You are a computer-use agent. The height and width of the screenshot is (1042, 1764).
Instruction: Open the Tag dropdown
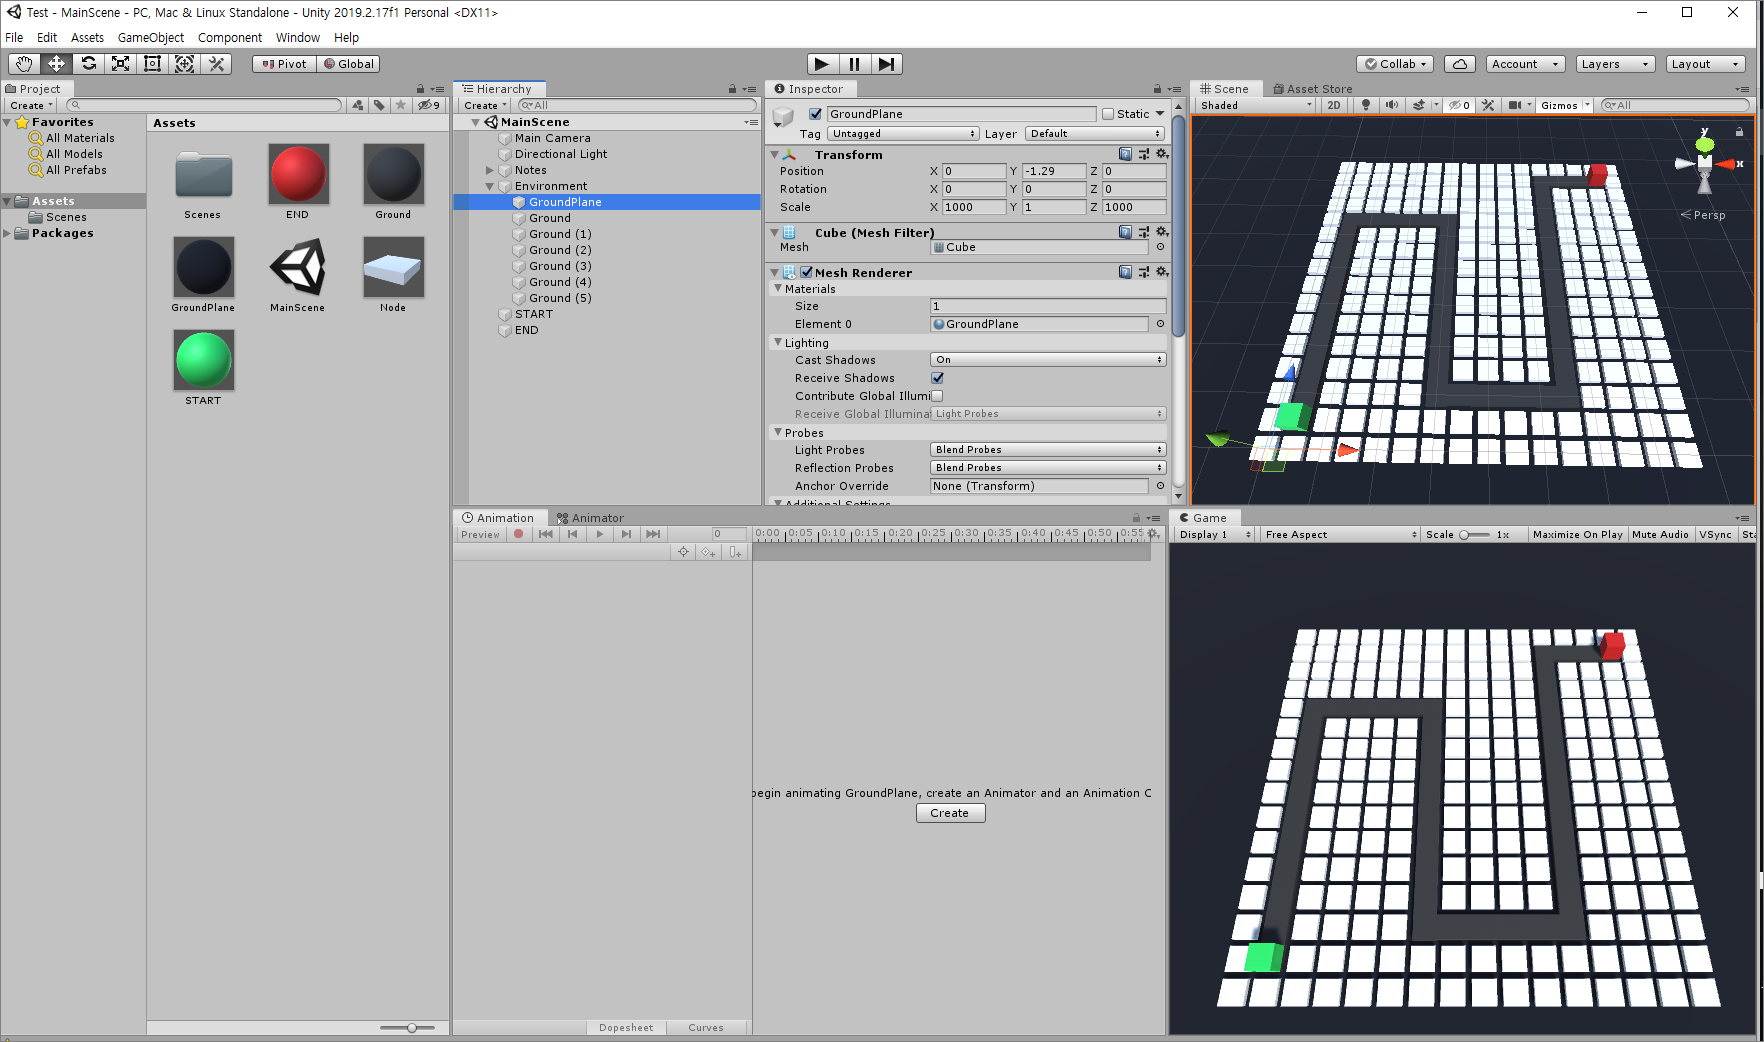point(903,134)
